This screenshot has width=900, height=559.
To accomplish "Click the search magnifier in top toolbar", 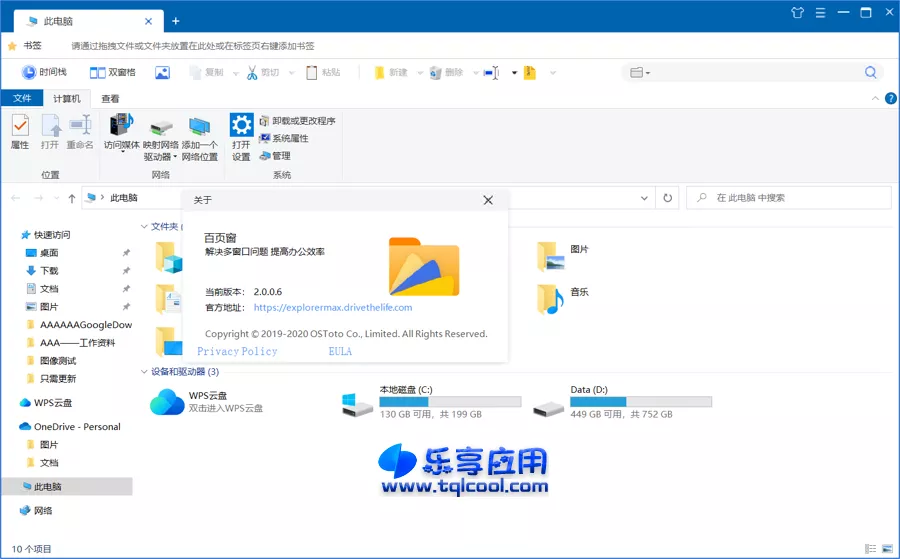I will [871, 72].
